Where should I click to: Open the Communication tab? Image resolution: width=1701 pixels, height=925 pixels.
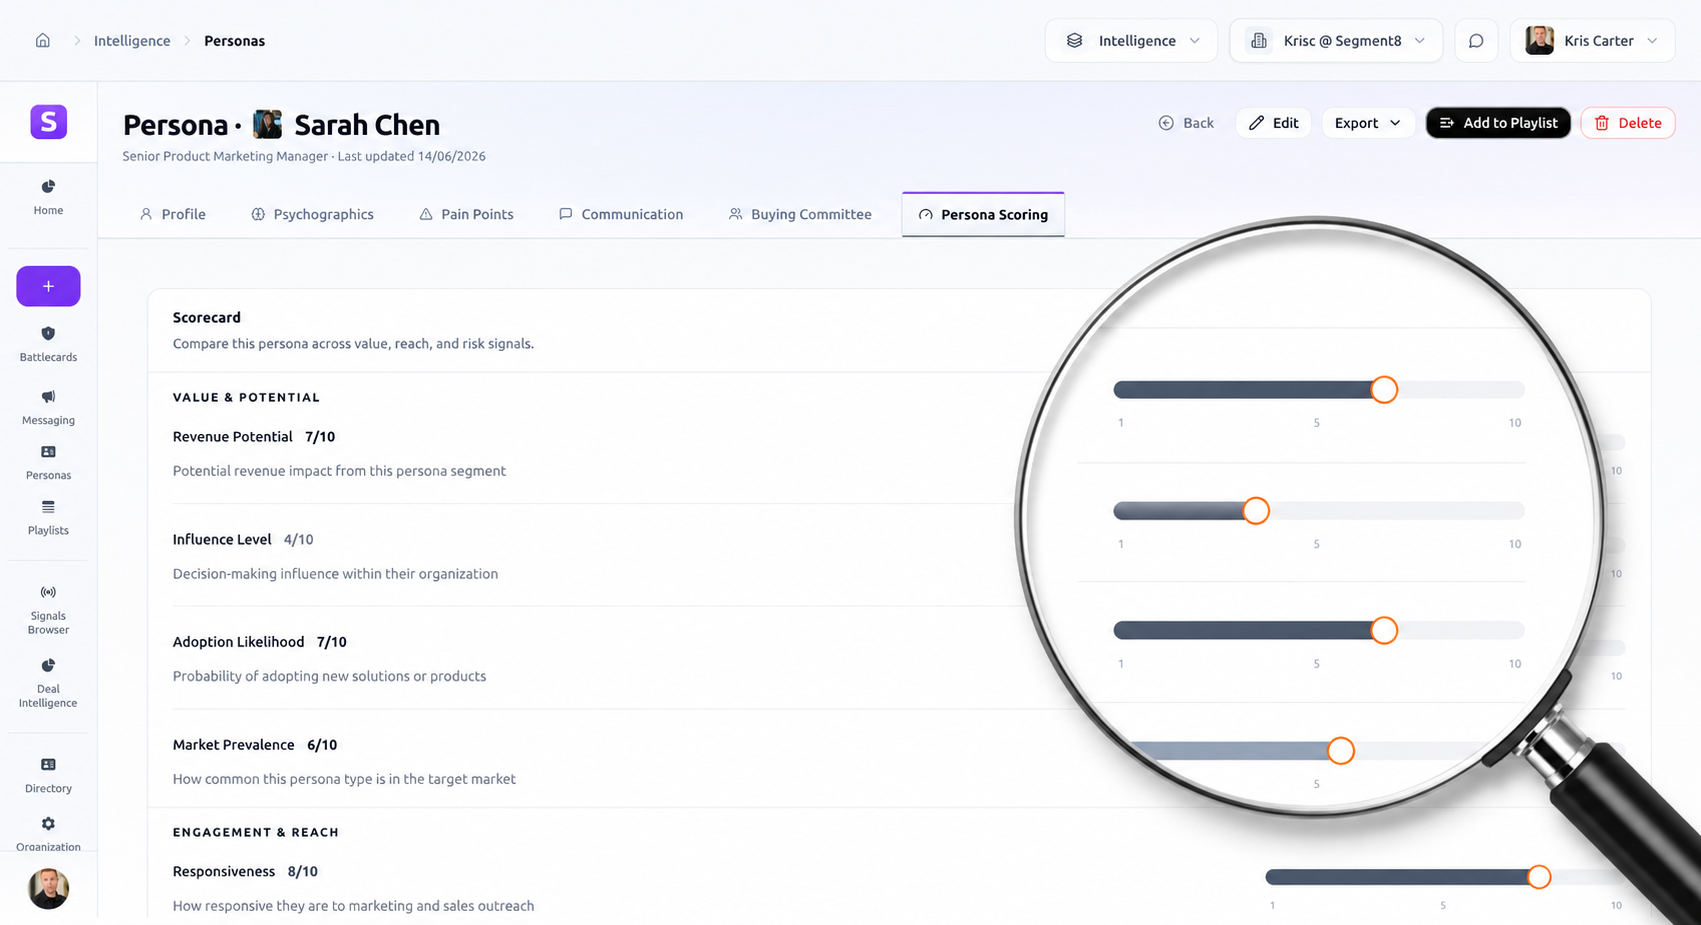621,214
